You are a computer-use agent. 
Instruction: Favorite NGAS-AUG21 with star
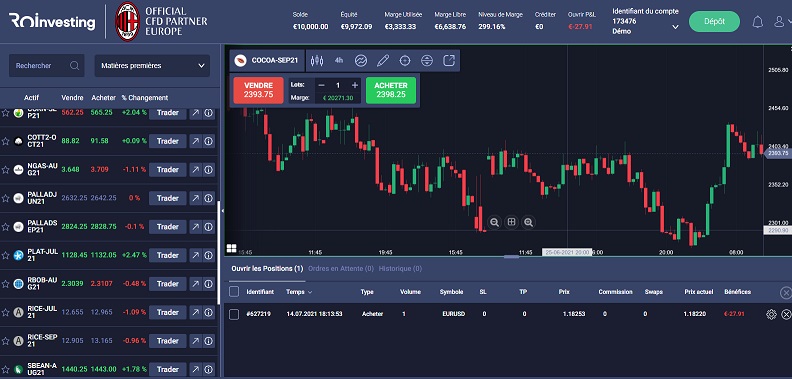click(x=5, y=170)
